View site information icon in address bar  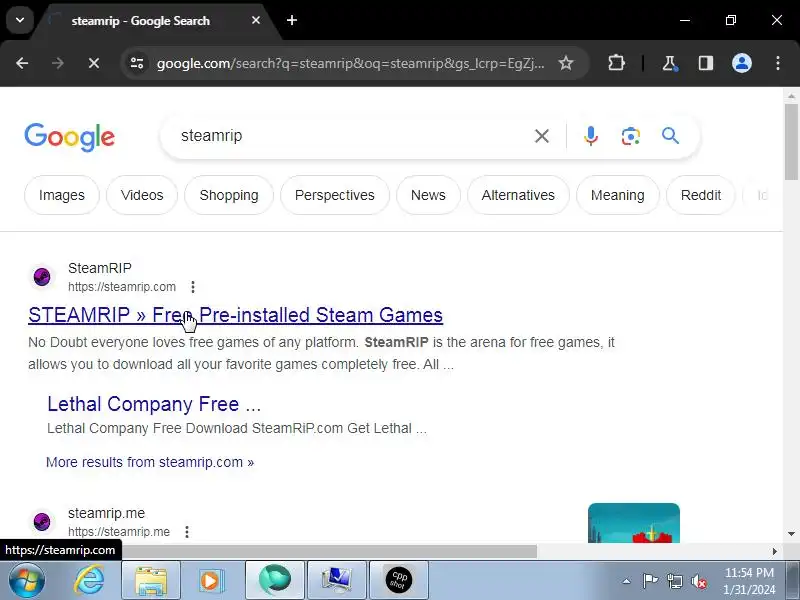click(137, 63)
